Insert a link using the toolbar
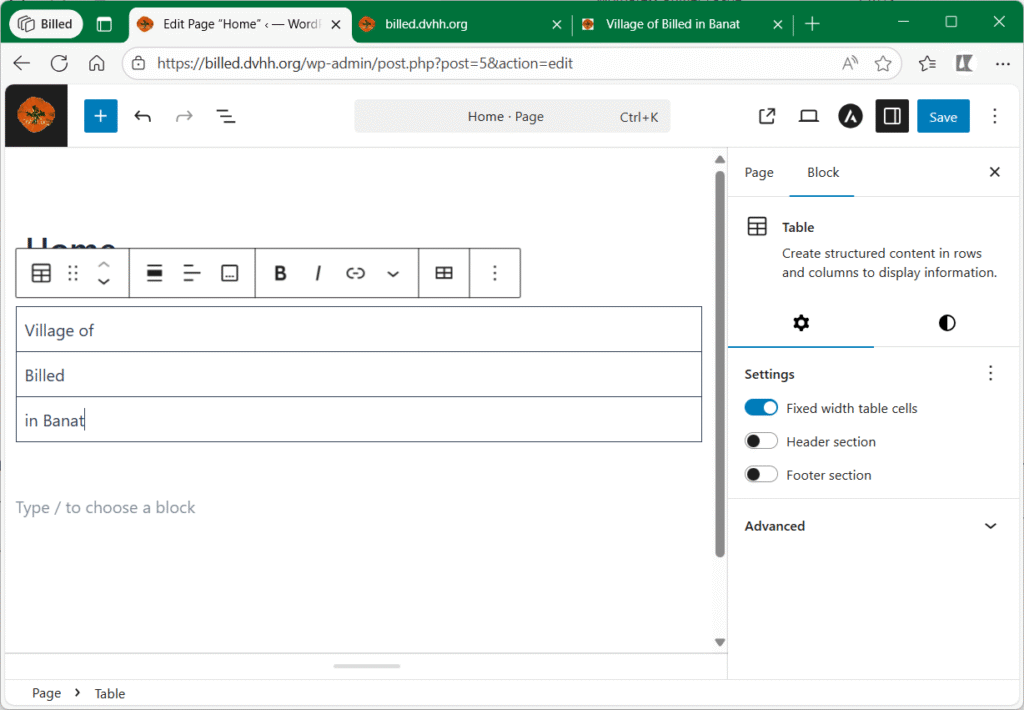Image resolution: width=1024 pixels, height=710 pixels. point(355,273)
